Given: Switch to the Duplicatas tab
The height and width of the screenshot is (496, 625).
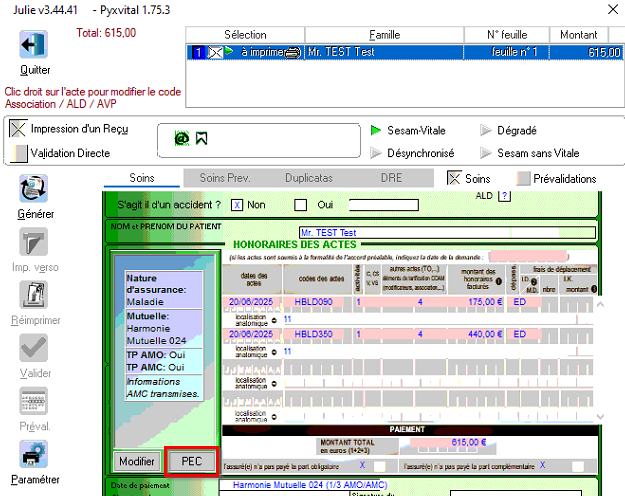Looking at the screenshot, I should 309,178.
